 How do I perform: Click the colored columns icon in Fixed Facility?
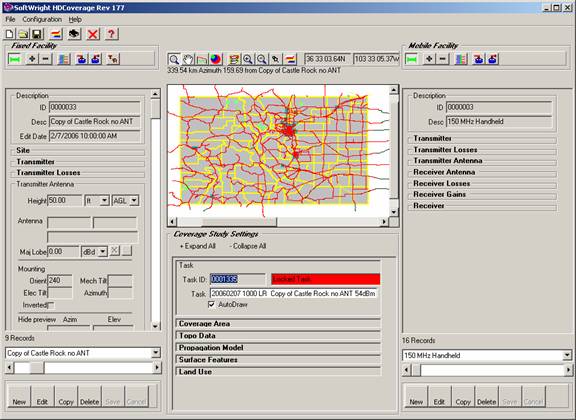(x=64, y=59)
